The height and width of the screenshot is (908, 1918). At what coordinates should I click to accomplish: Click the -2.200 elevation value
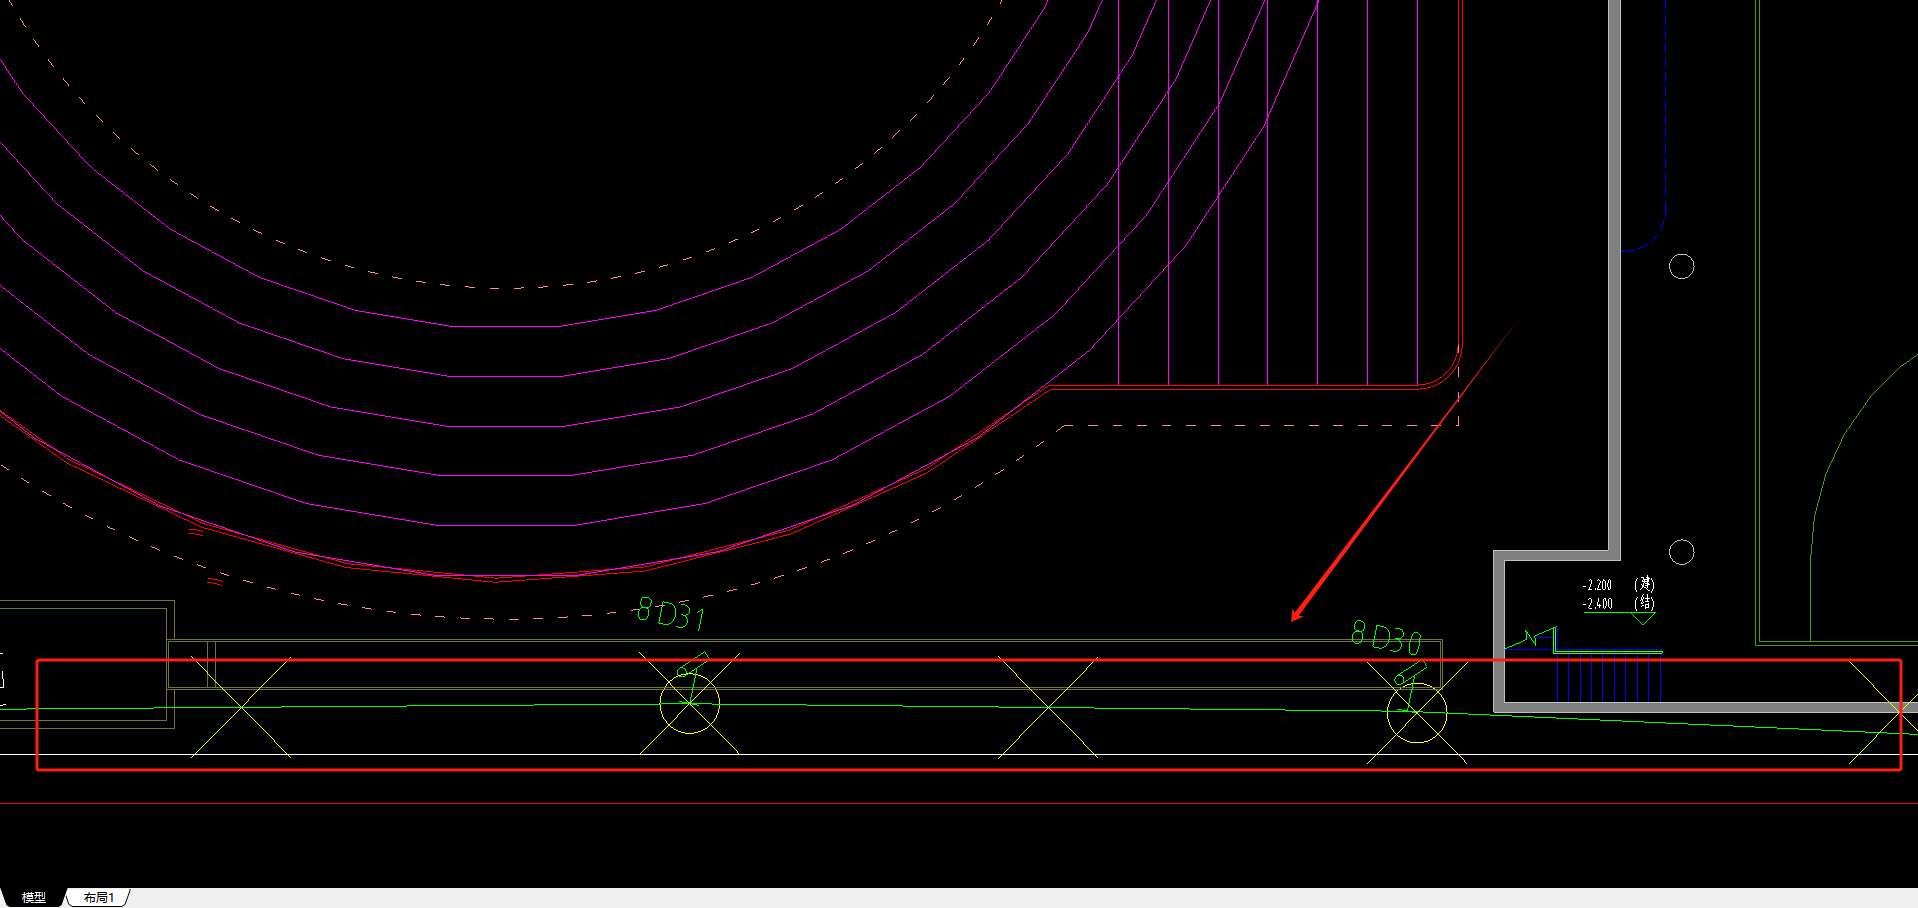pos(1597,585)
